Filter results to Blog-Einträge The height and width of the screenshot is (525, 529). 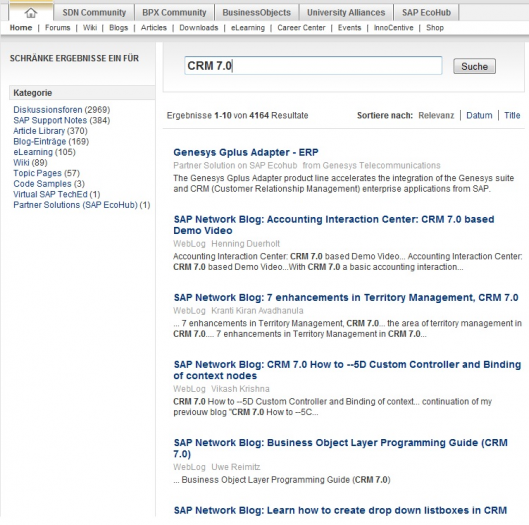pos(39,141)
